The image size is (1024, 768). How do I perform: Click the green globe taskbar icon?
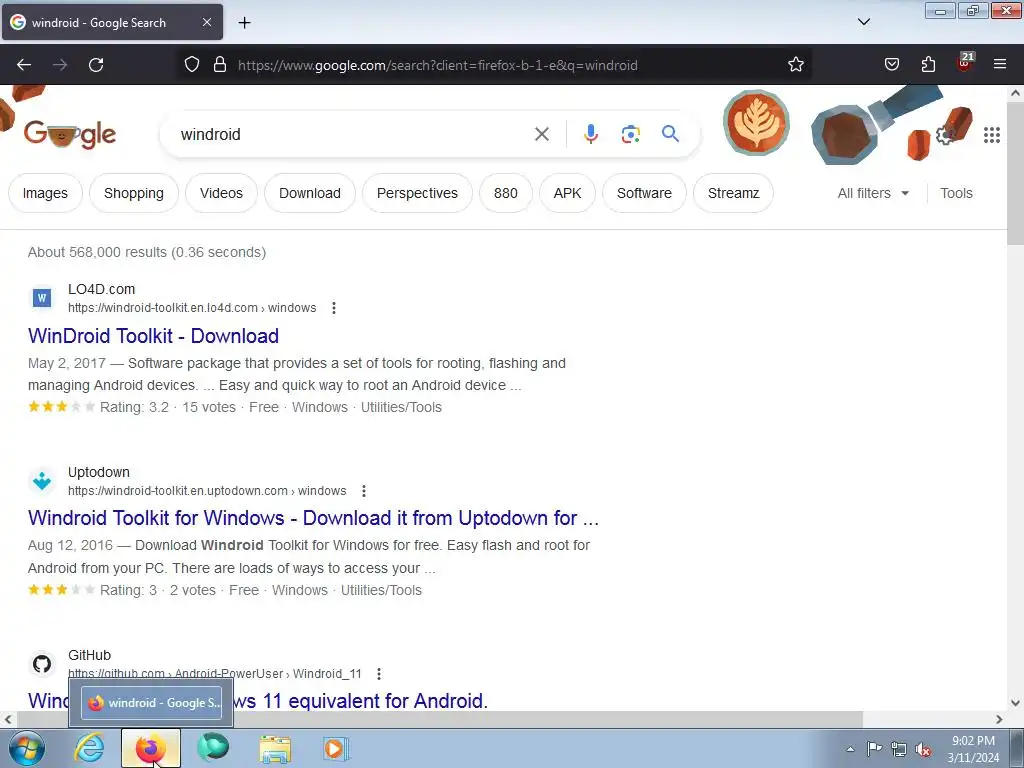pos(213,748)
